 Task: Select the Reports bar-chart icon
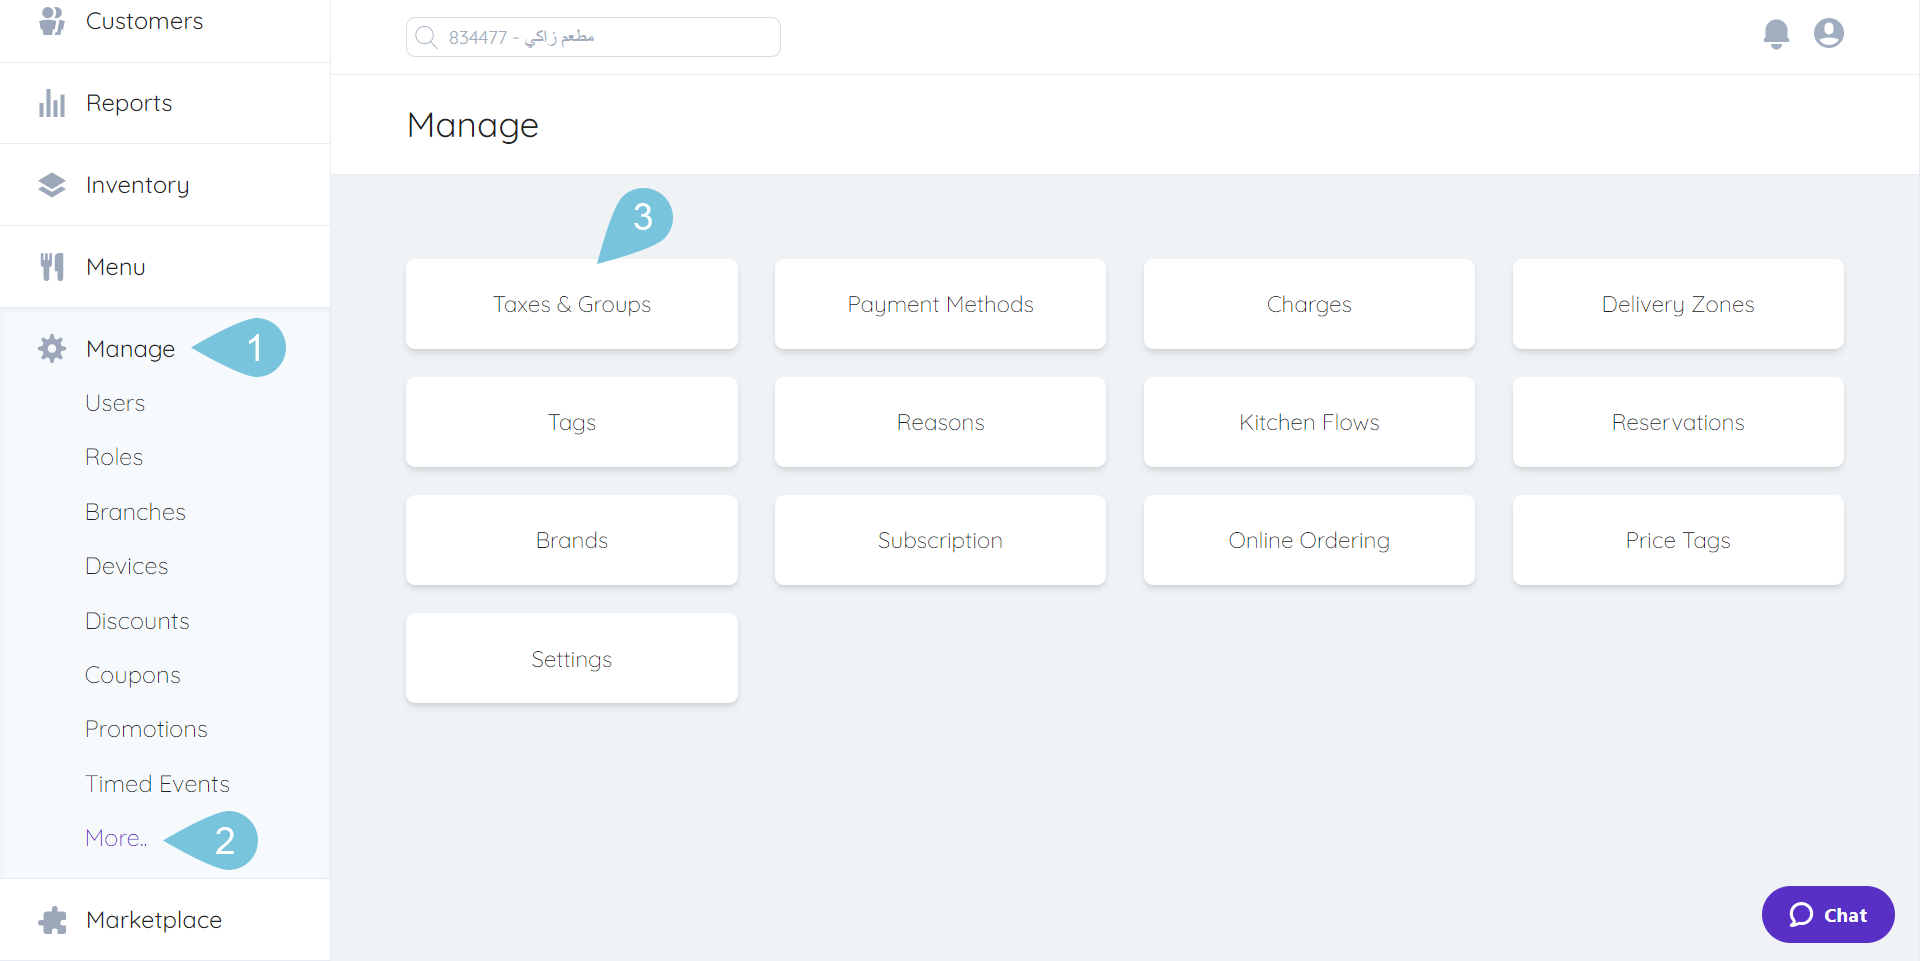[51, 102]
